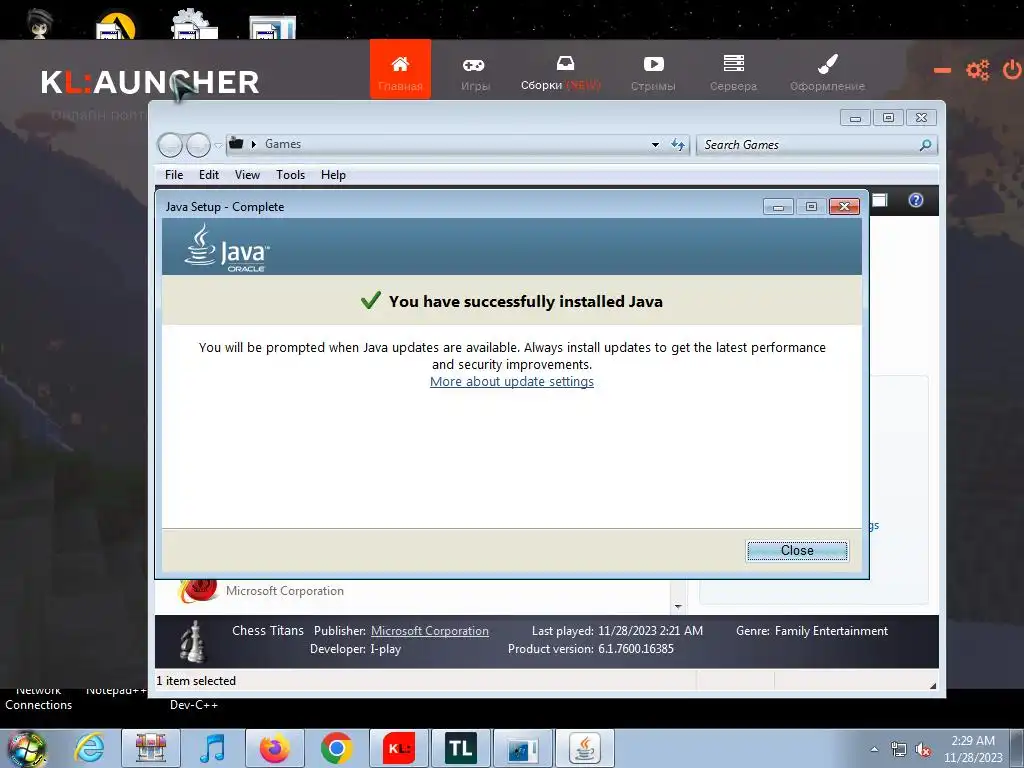Screen dimensions: 1024x768
Task: Open the Игры tab in KLauncher
Action: tap(475, 73)
